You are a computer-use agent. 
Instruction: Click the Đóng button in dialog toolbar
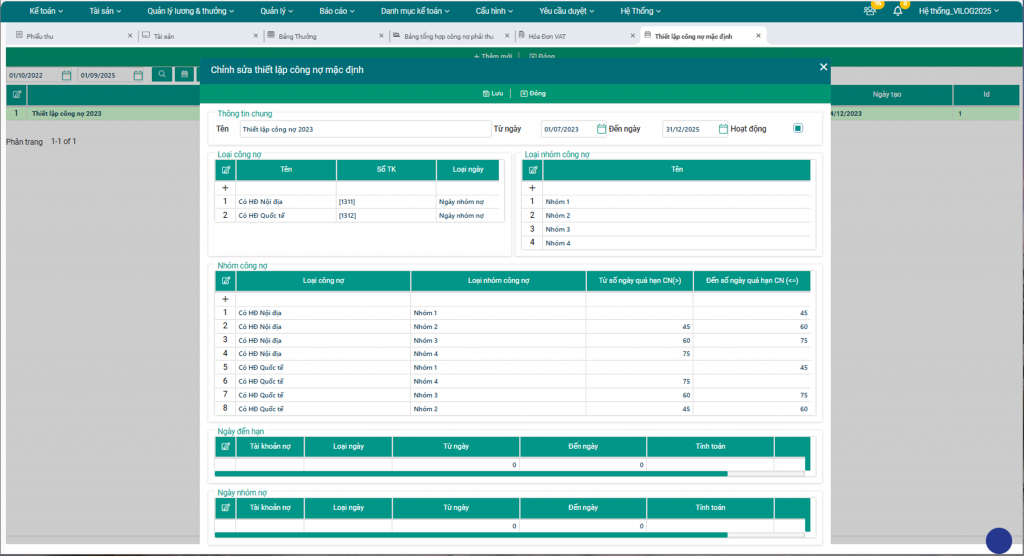[x=533, y=93]
